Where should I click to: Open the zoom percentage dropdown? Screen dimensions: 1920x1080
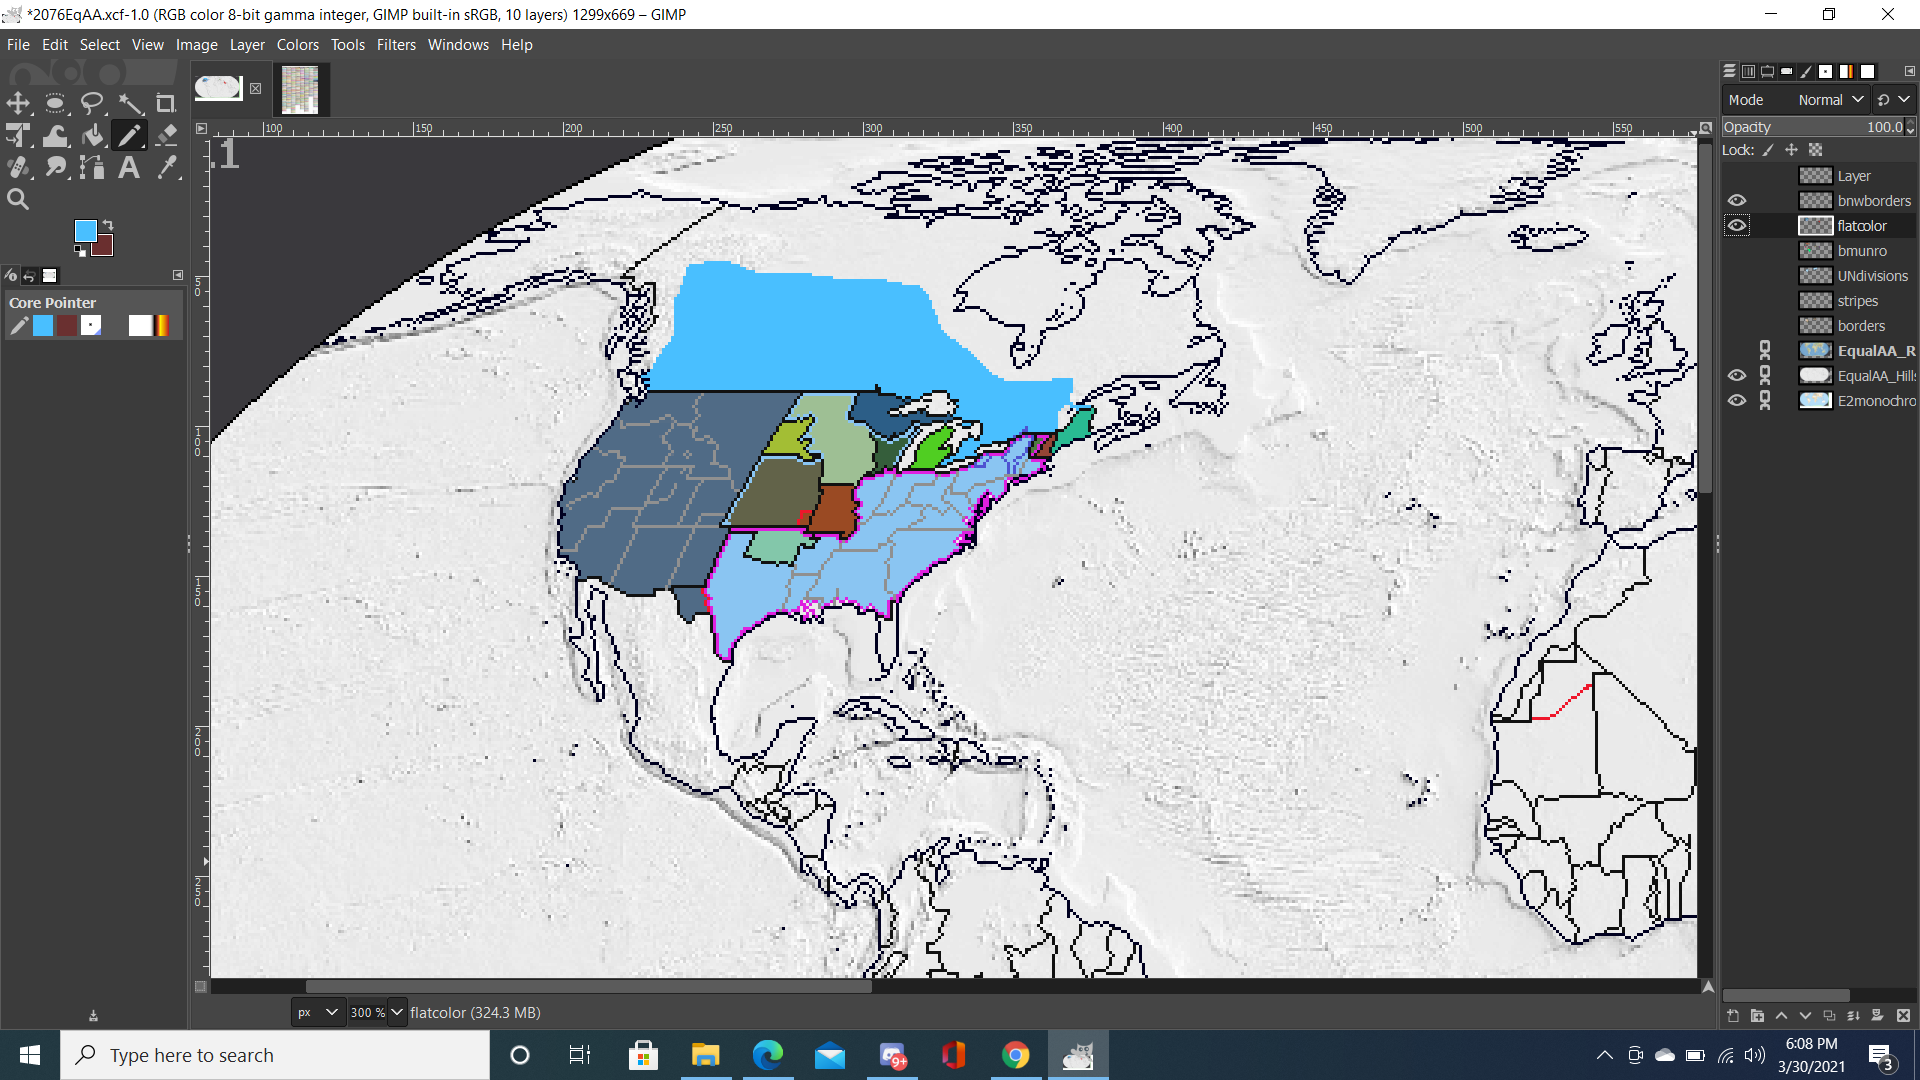[397, 1012]
